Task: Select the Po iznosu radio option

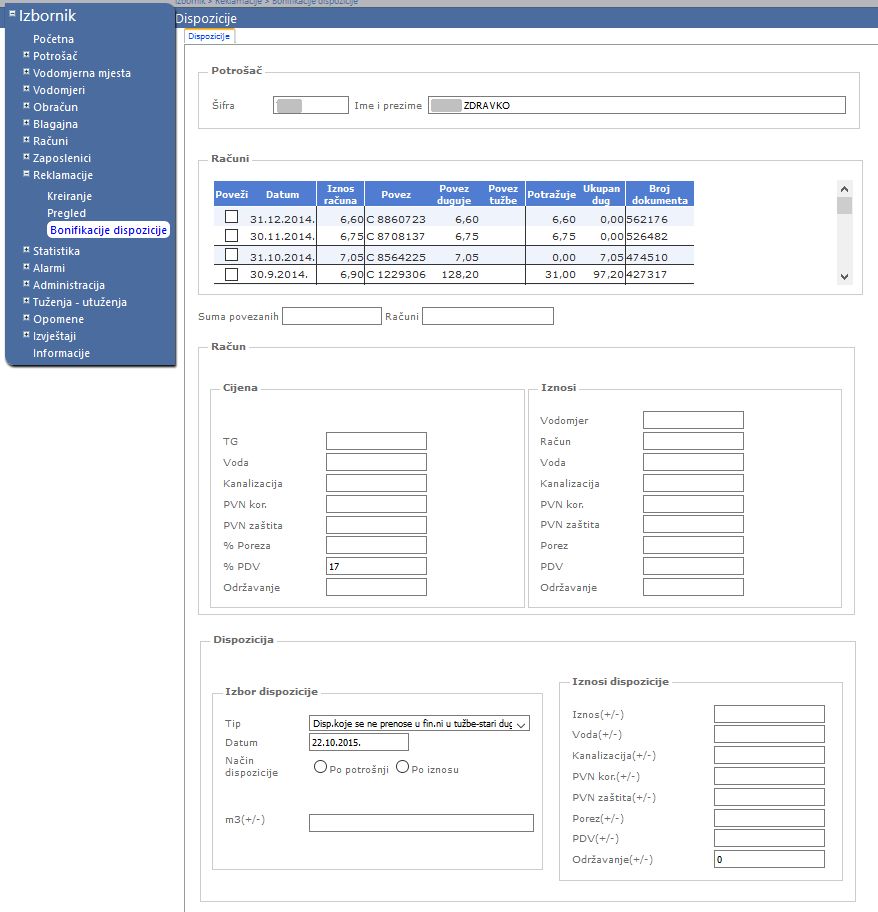Action: (402, 767)
